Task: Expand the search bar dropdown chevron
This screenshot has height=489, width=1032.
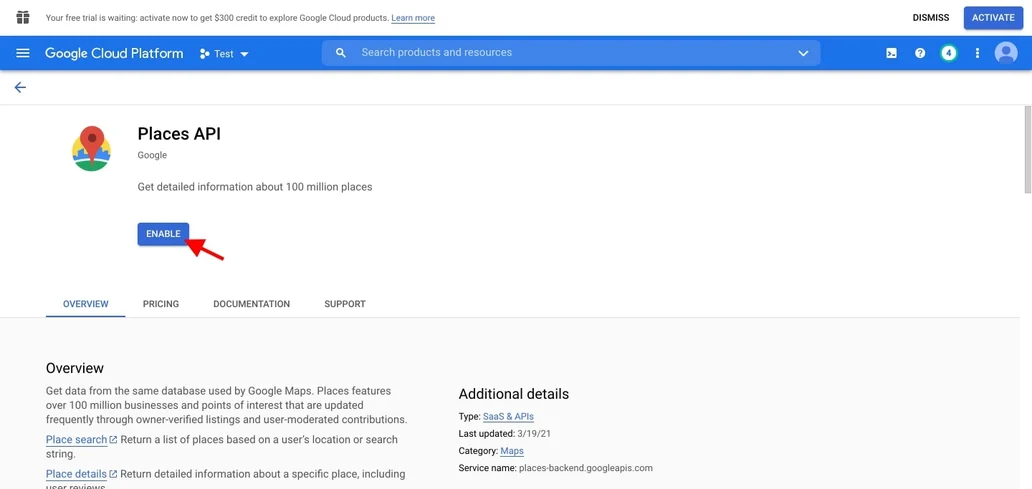Action: click(x=803, y=53)
